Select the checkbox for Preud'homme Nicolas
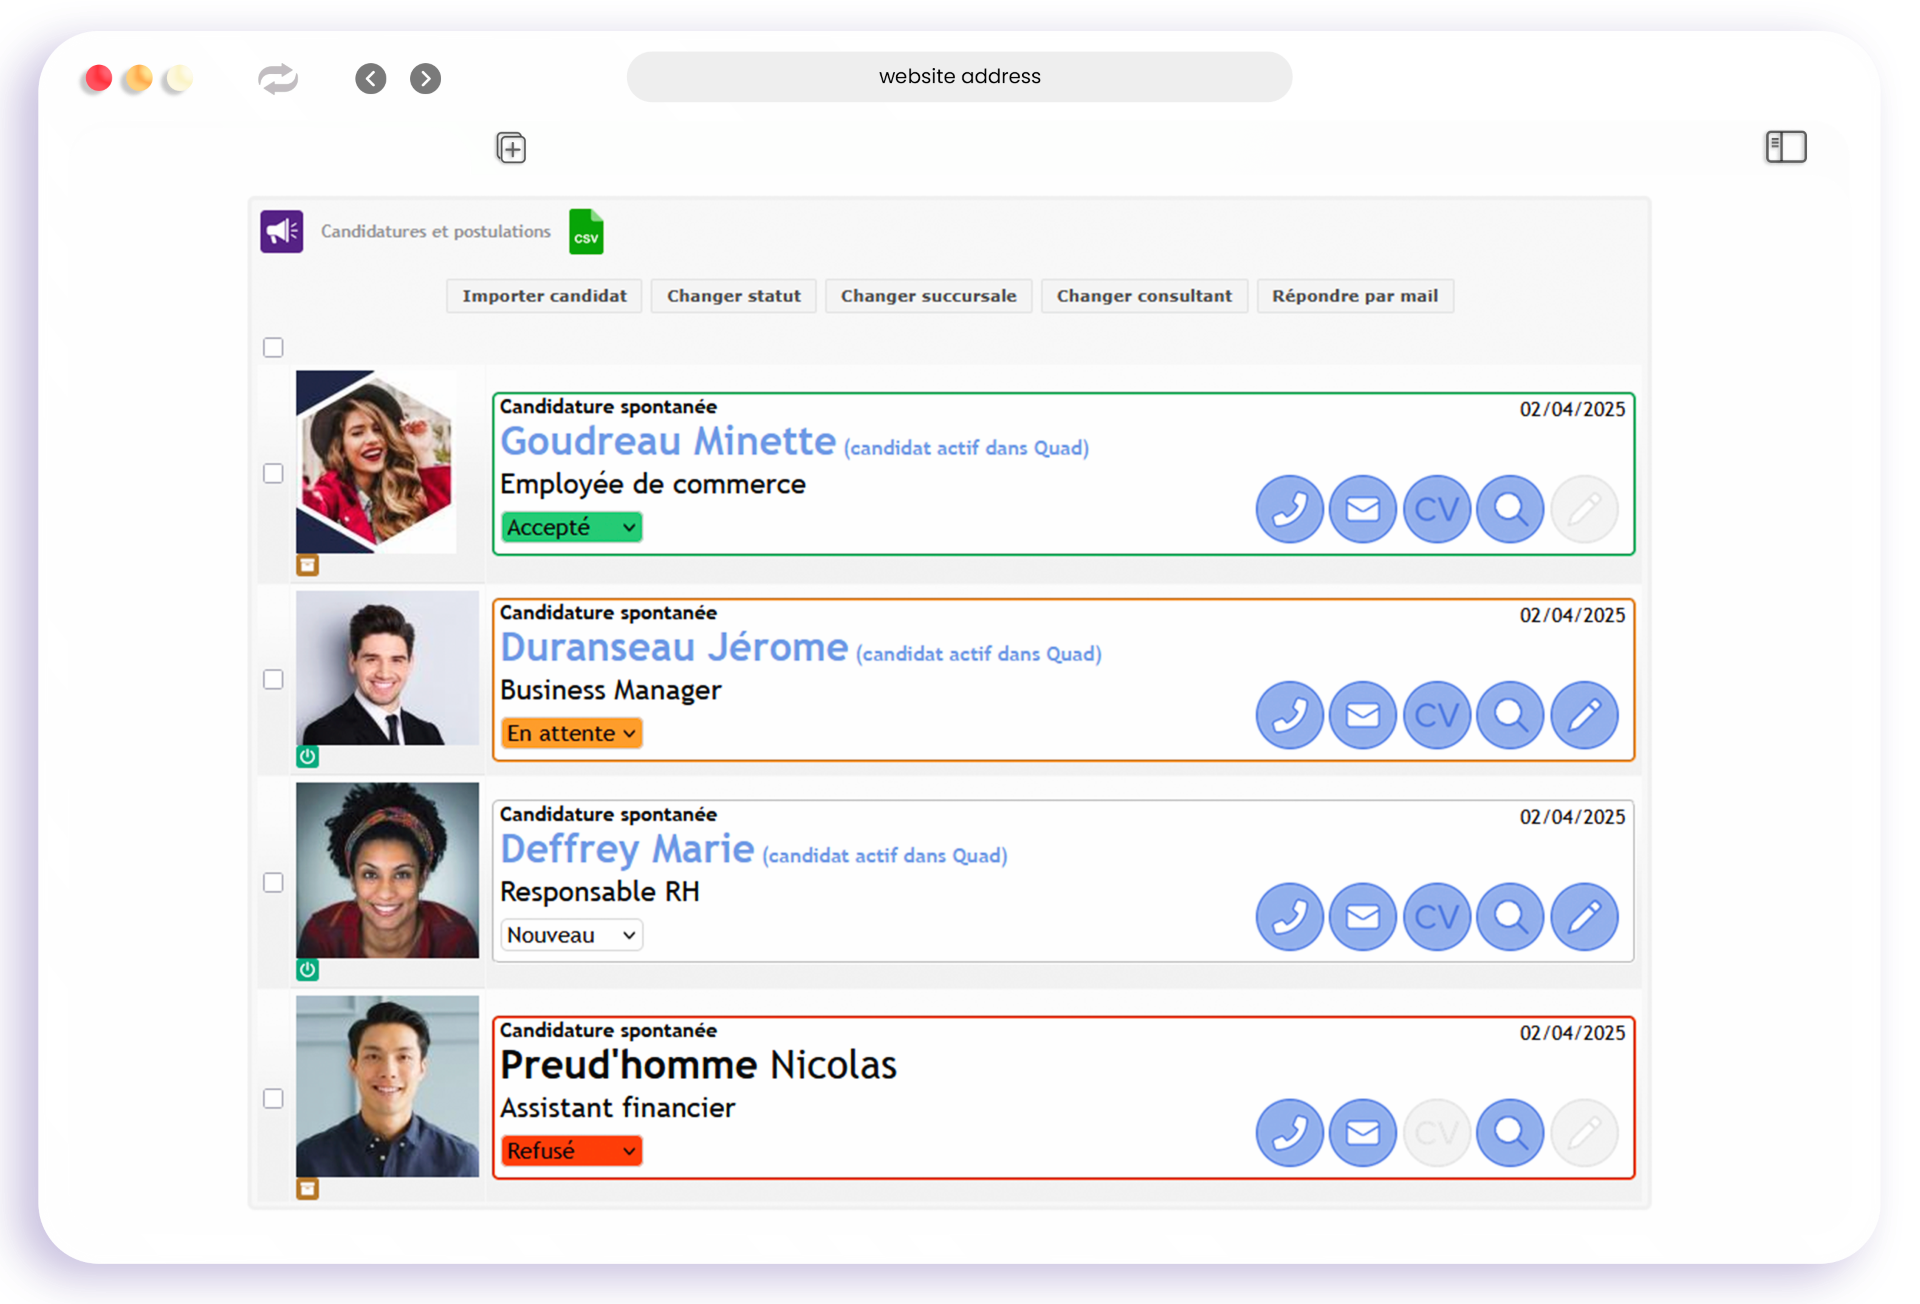 [273, 1098]
